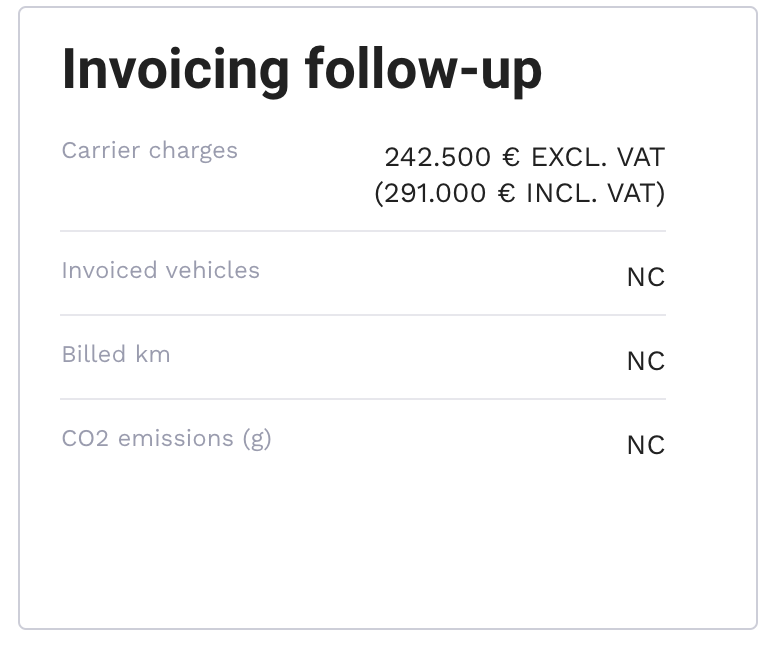
Task: Click the Invoicing follow-up heading
Action: 301,70
